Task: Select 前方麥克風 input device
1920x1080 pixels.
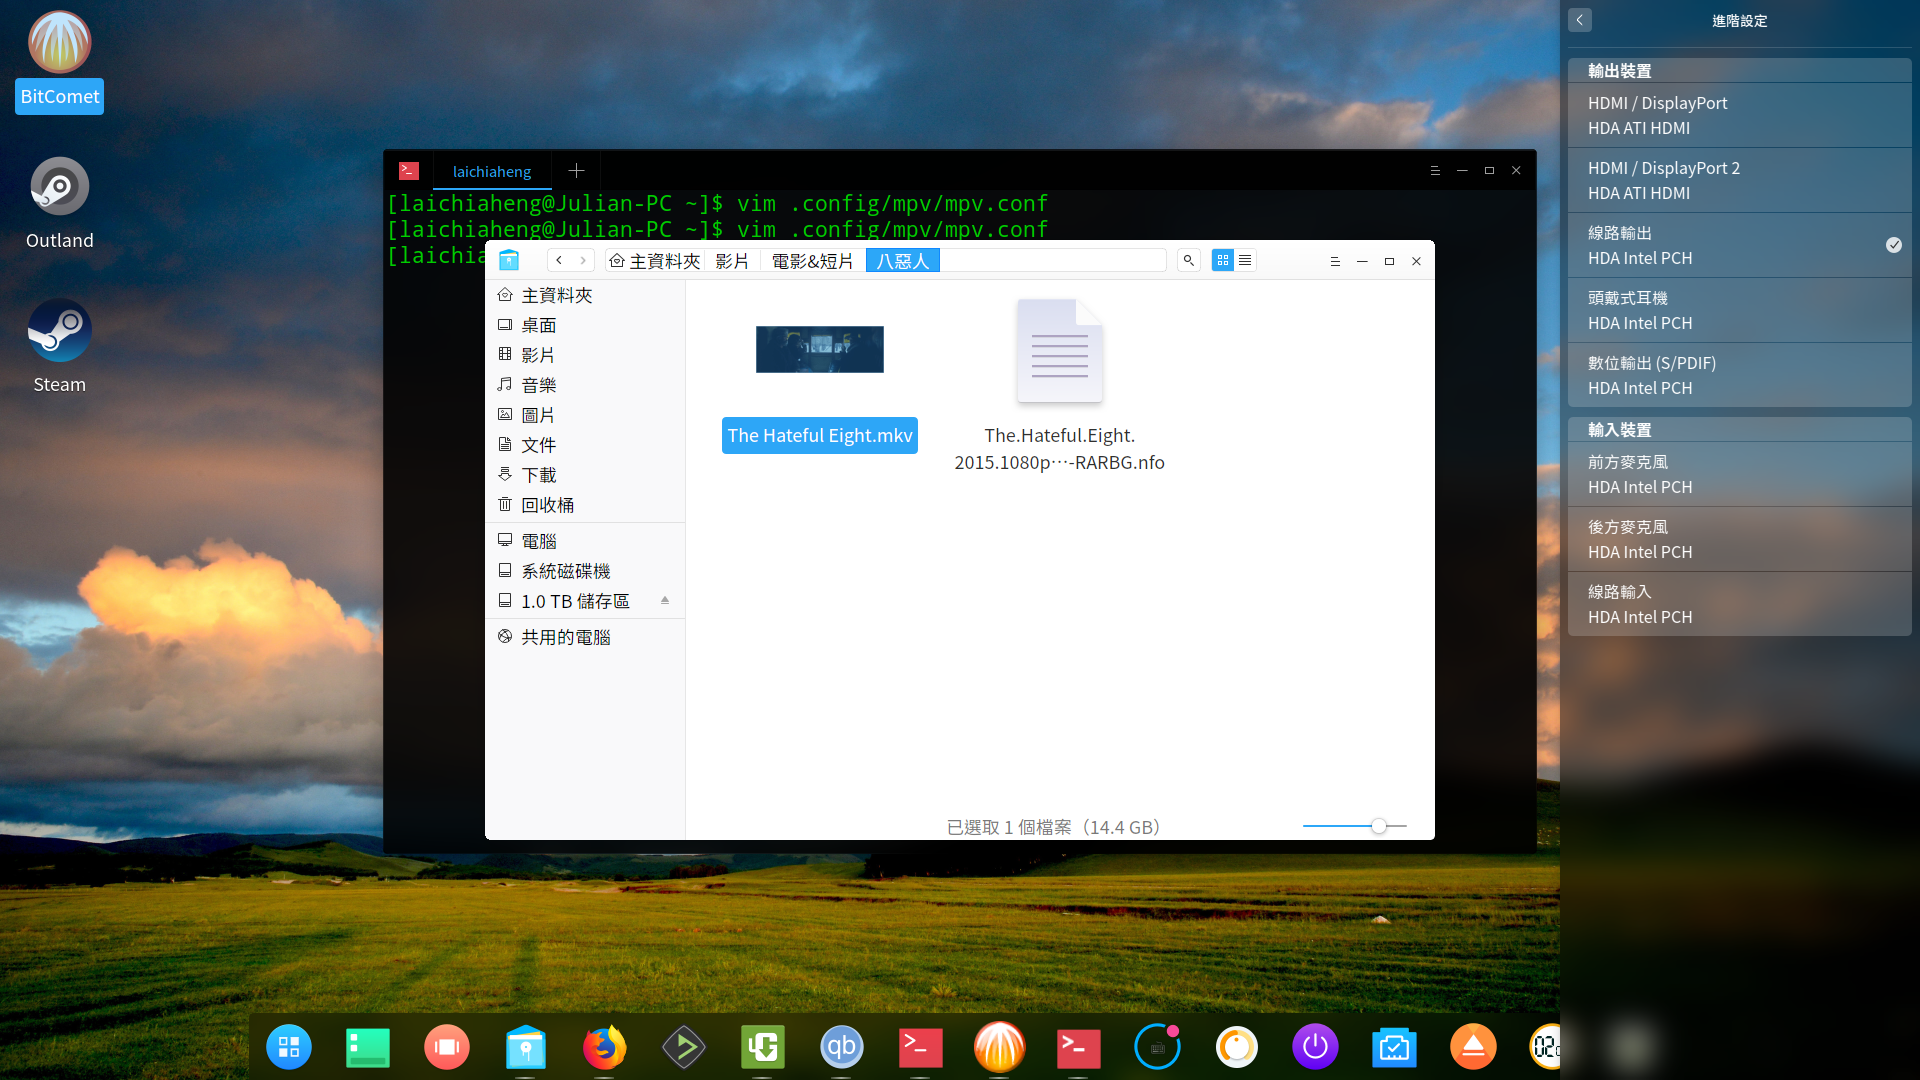Action: (x=1740, y=474)
